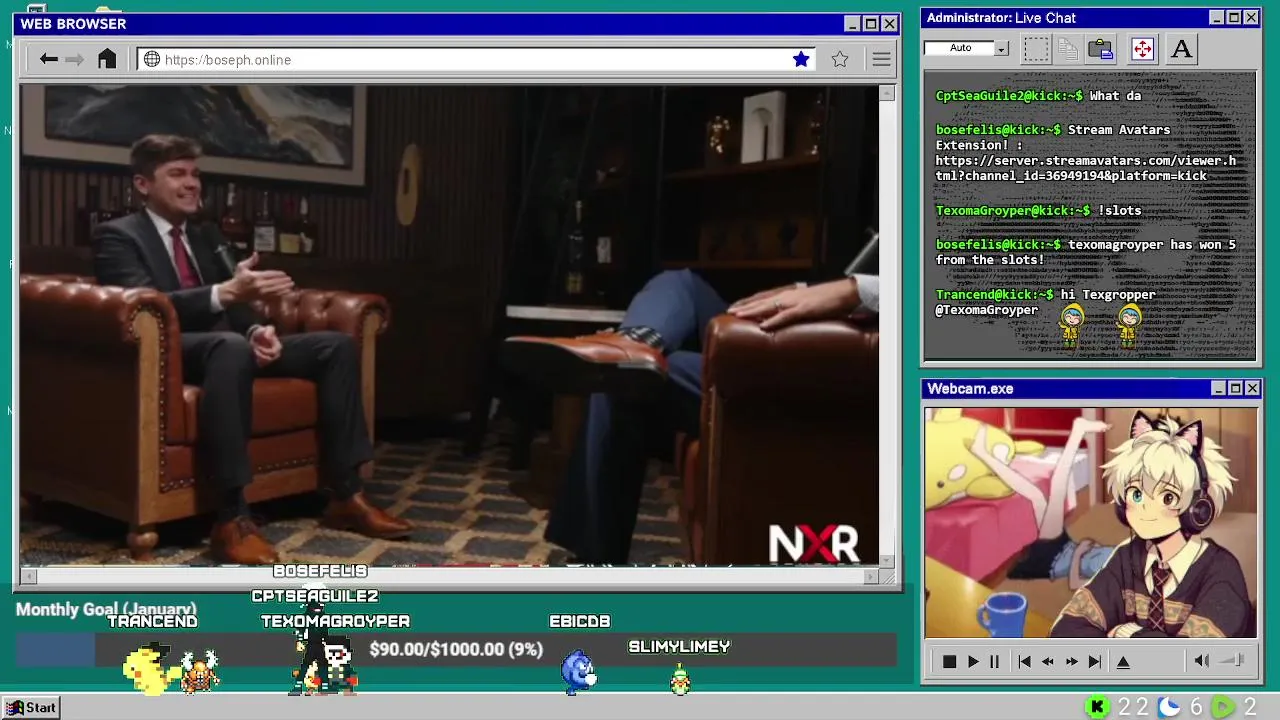
Task: Skip to previous track in Webcam.exe
Action: (x=1024, y=661)
